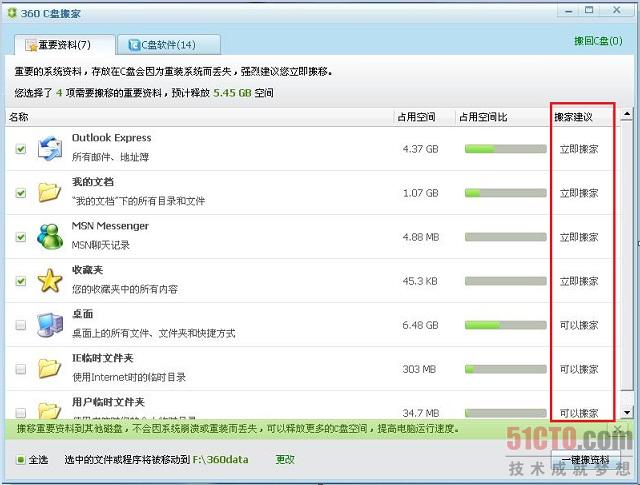
Task: Click the 桌面 computer icon
Action: [x=50, y=325]
